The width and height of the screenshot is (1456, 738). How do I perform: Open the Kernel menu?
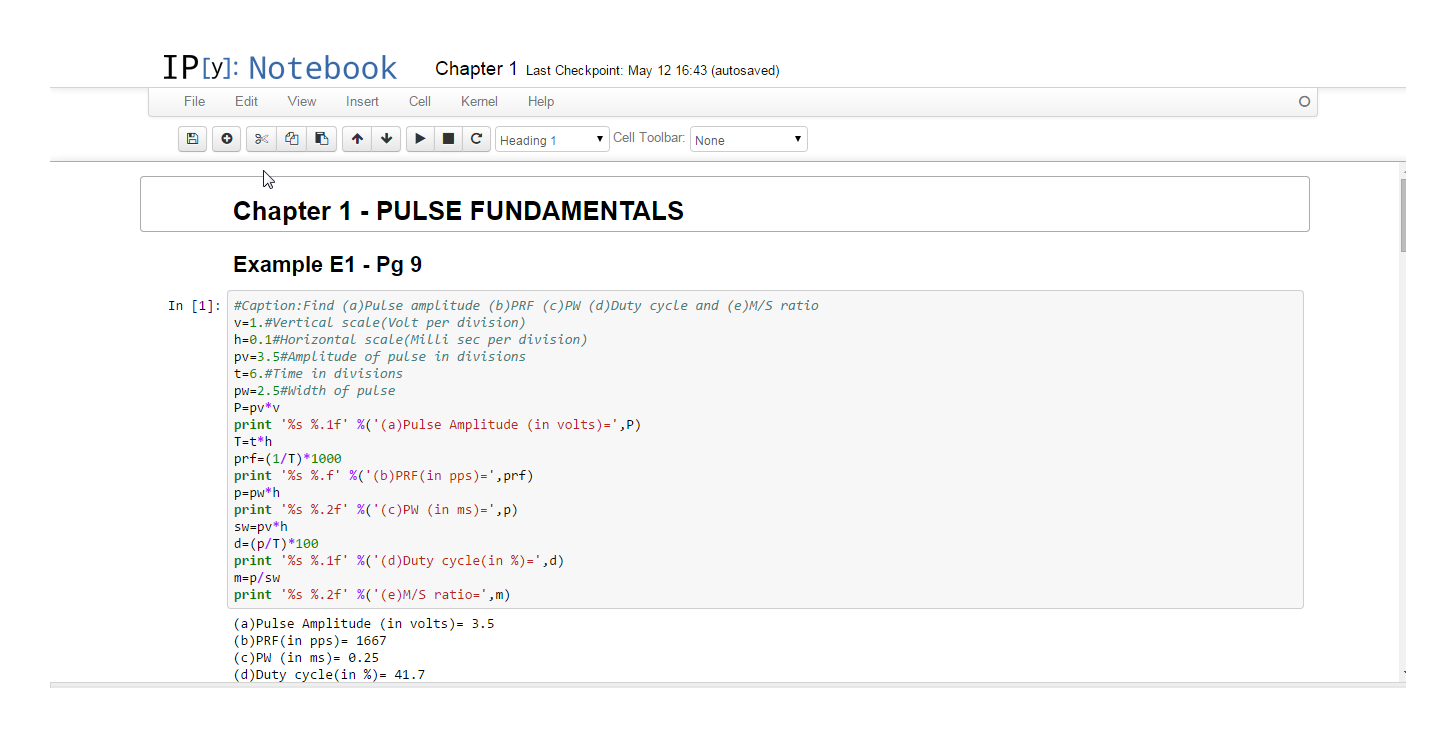click(479, 101)
